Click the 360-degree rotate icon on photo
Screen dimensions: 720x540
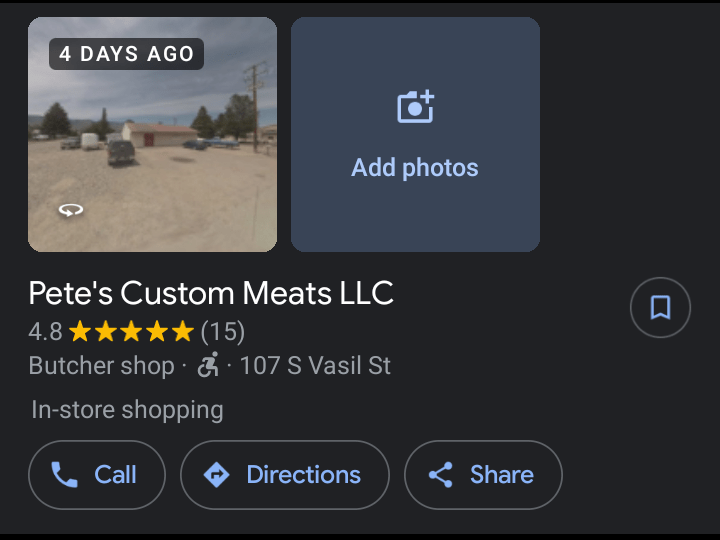click(71, 210)
